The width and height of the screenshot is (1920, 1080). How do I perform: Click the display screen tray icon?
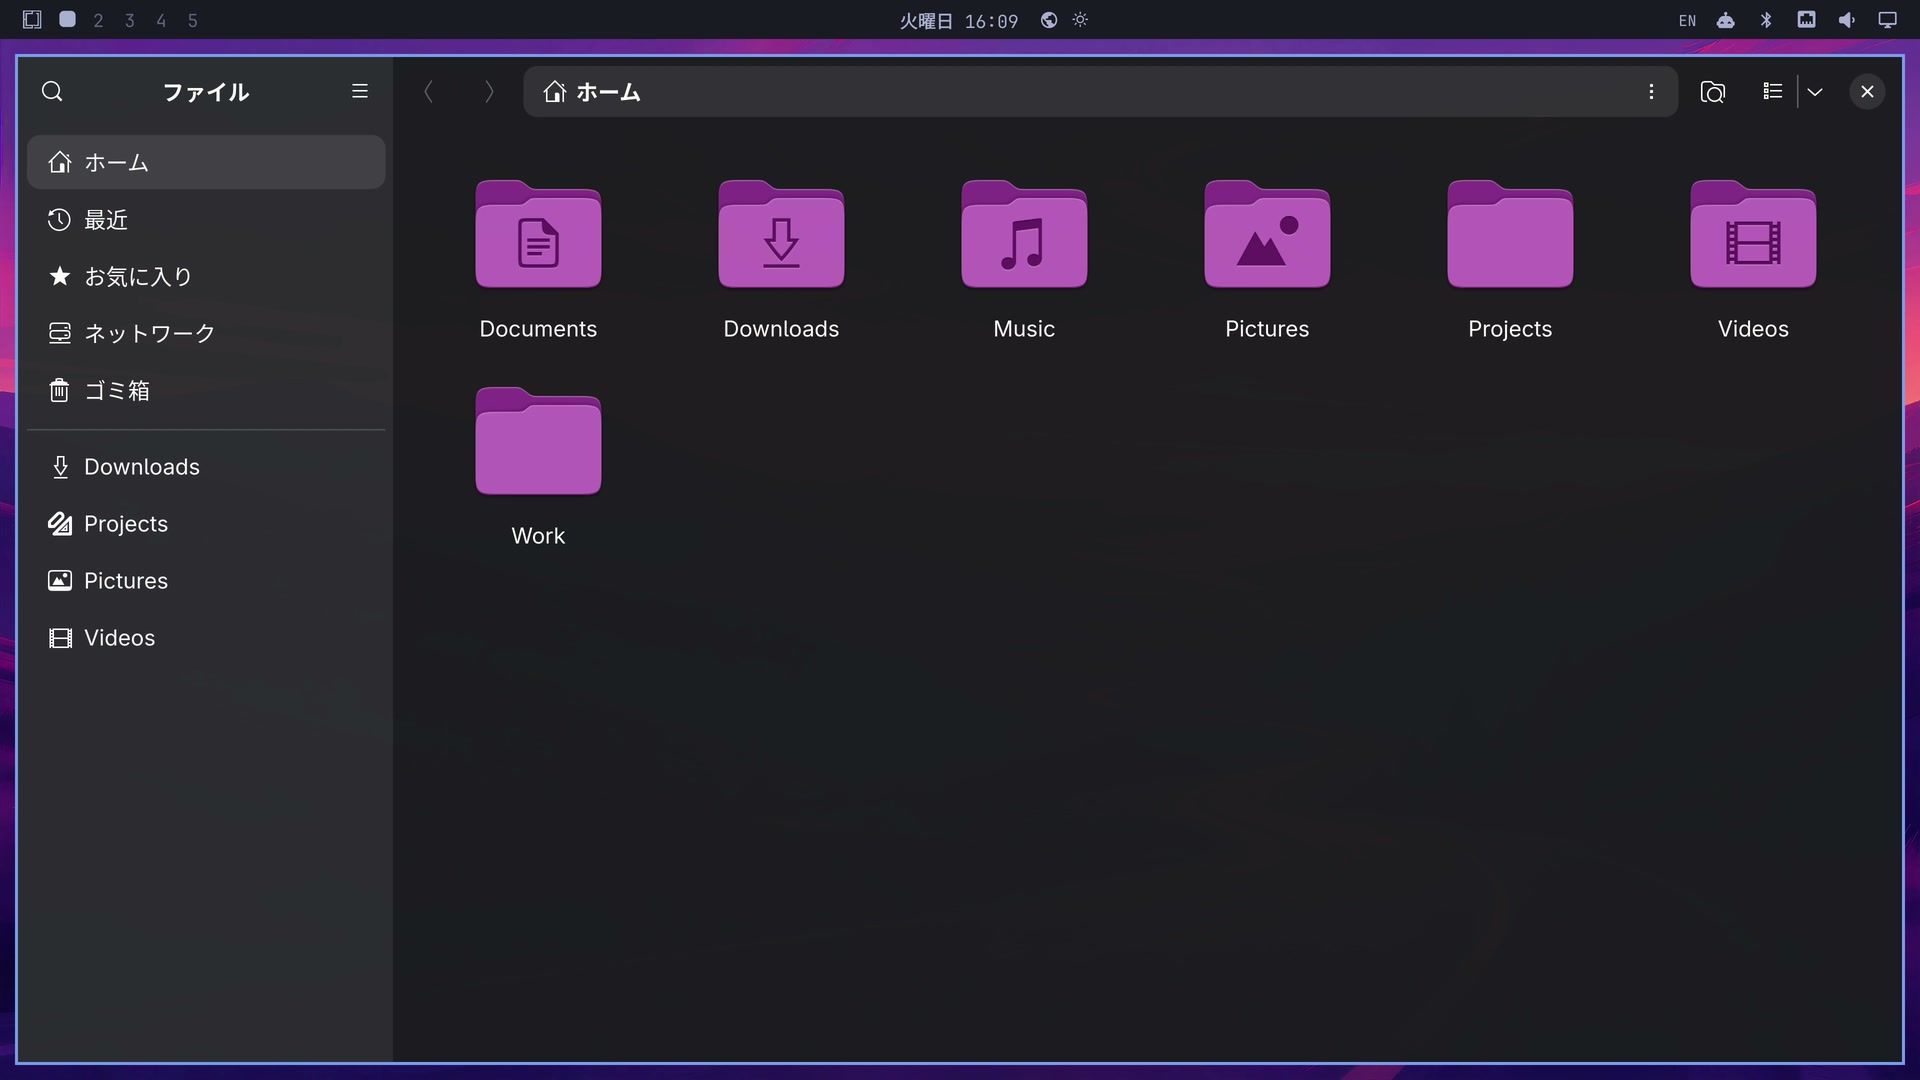[1887, 20]
